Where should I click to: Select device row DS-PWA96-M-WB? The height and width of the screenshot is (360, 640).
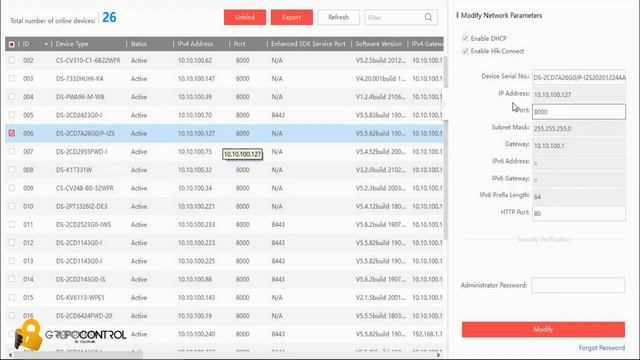click(224, 97)
